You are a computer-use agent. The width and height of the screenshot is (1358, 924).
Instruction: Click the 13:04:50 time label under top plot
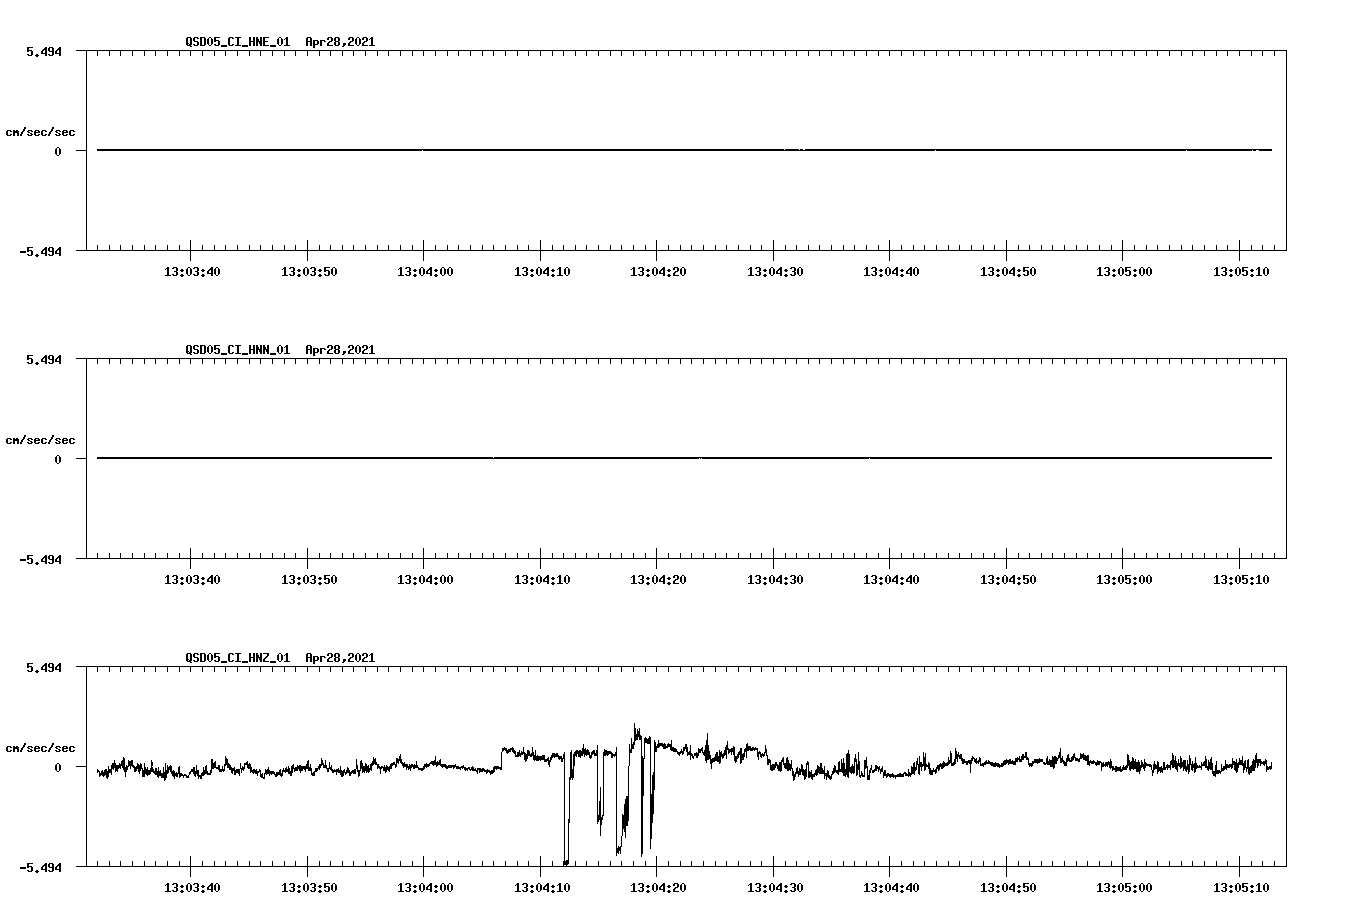click(1007, 269)
